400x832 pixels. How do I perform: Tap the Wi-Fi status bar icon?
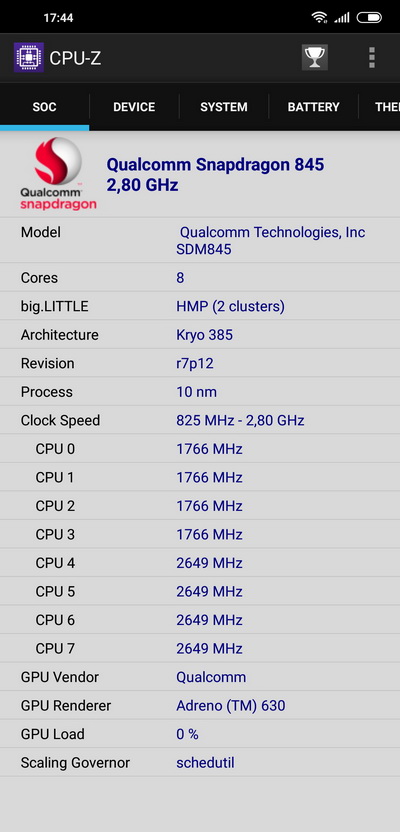pos(319,18)
